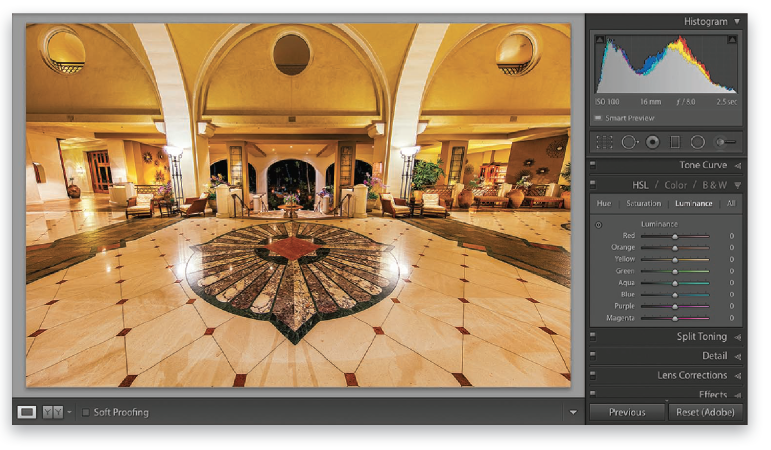Collapse the Histogram panel
The image size is (771, 450).
coord(738,21)
